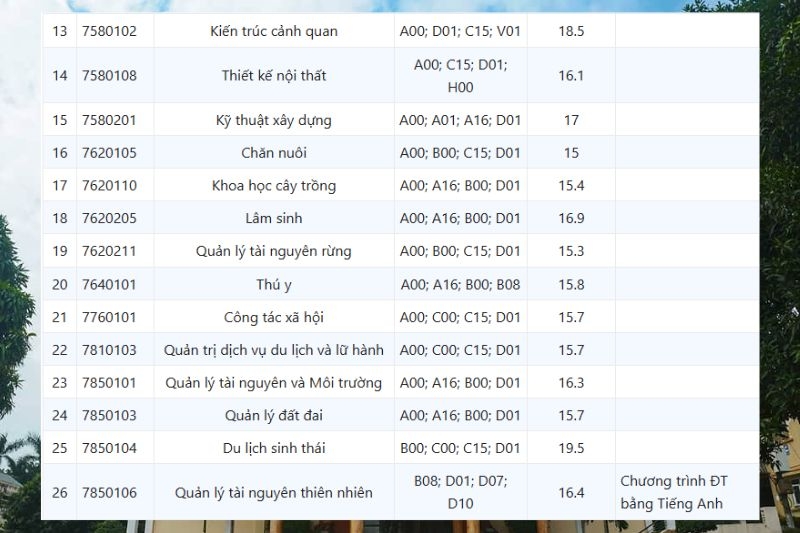Click code 7620205
Viewport: 800px width, 533px height.
coord(109,218)
